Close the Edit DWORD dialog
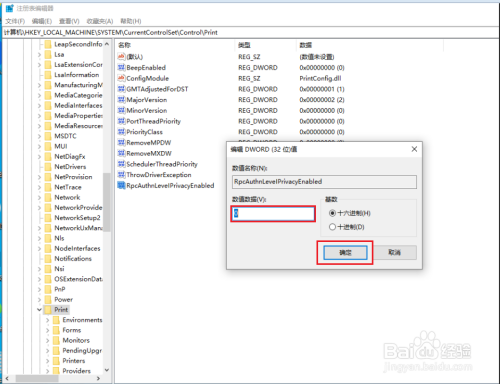 [x=414, y=149]
